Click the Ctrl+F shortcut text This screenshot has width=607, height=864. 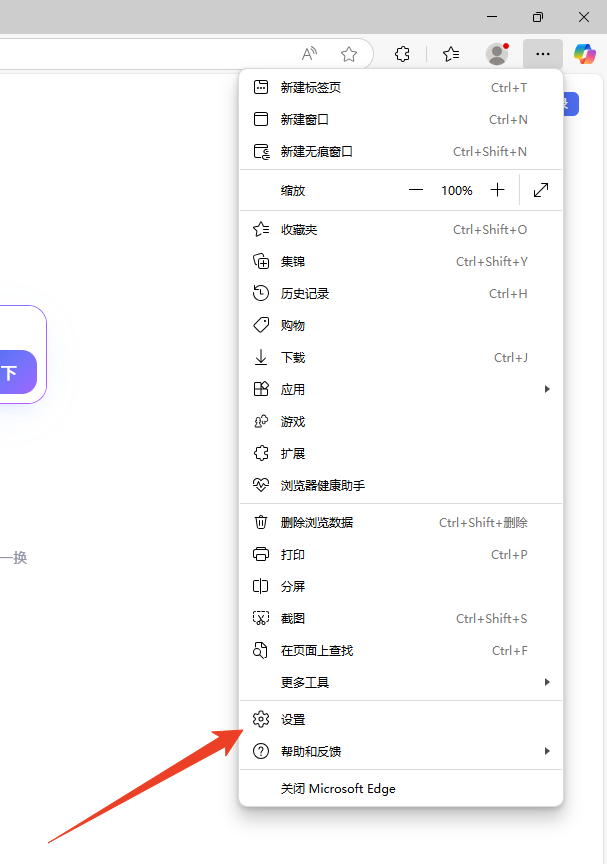510,651
